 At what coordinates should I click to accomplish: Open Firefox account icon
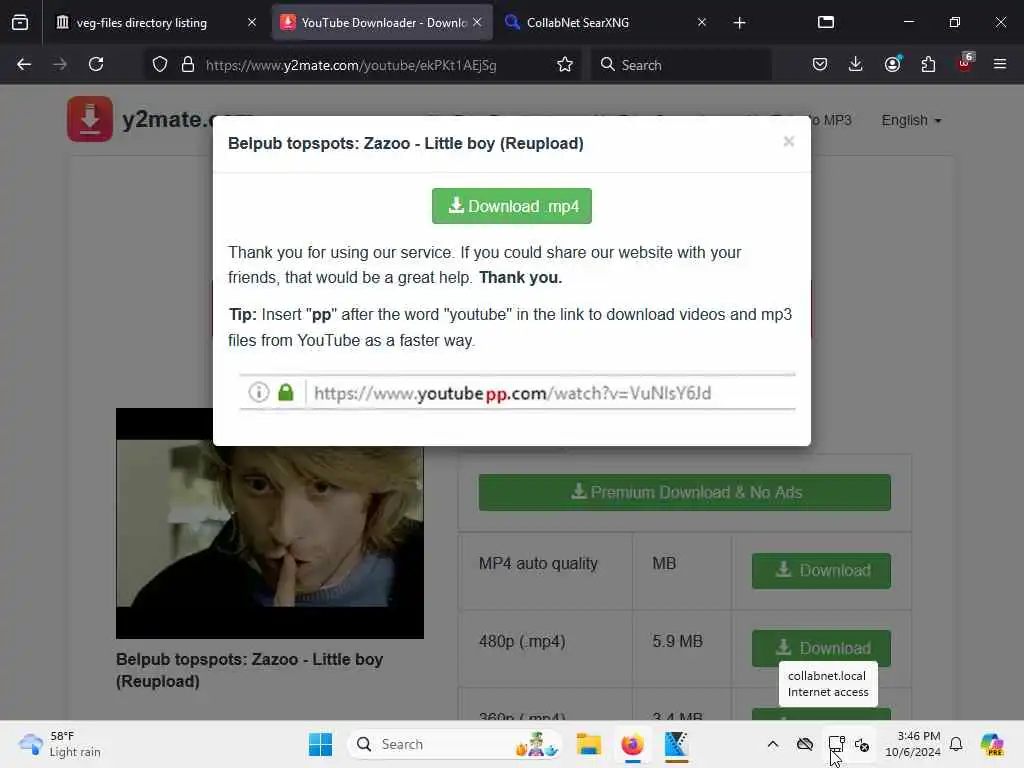coord(892,64)
